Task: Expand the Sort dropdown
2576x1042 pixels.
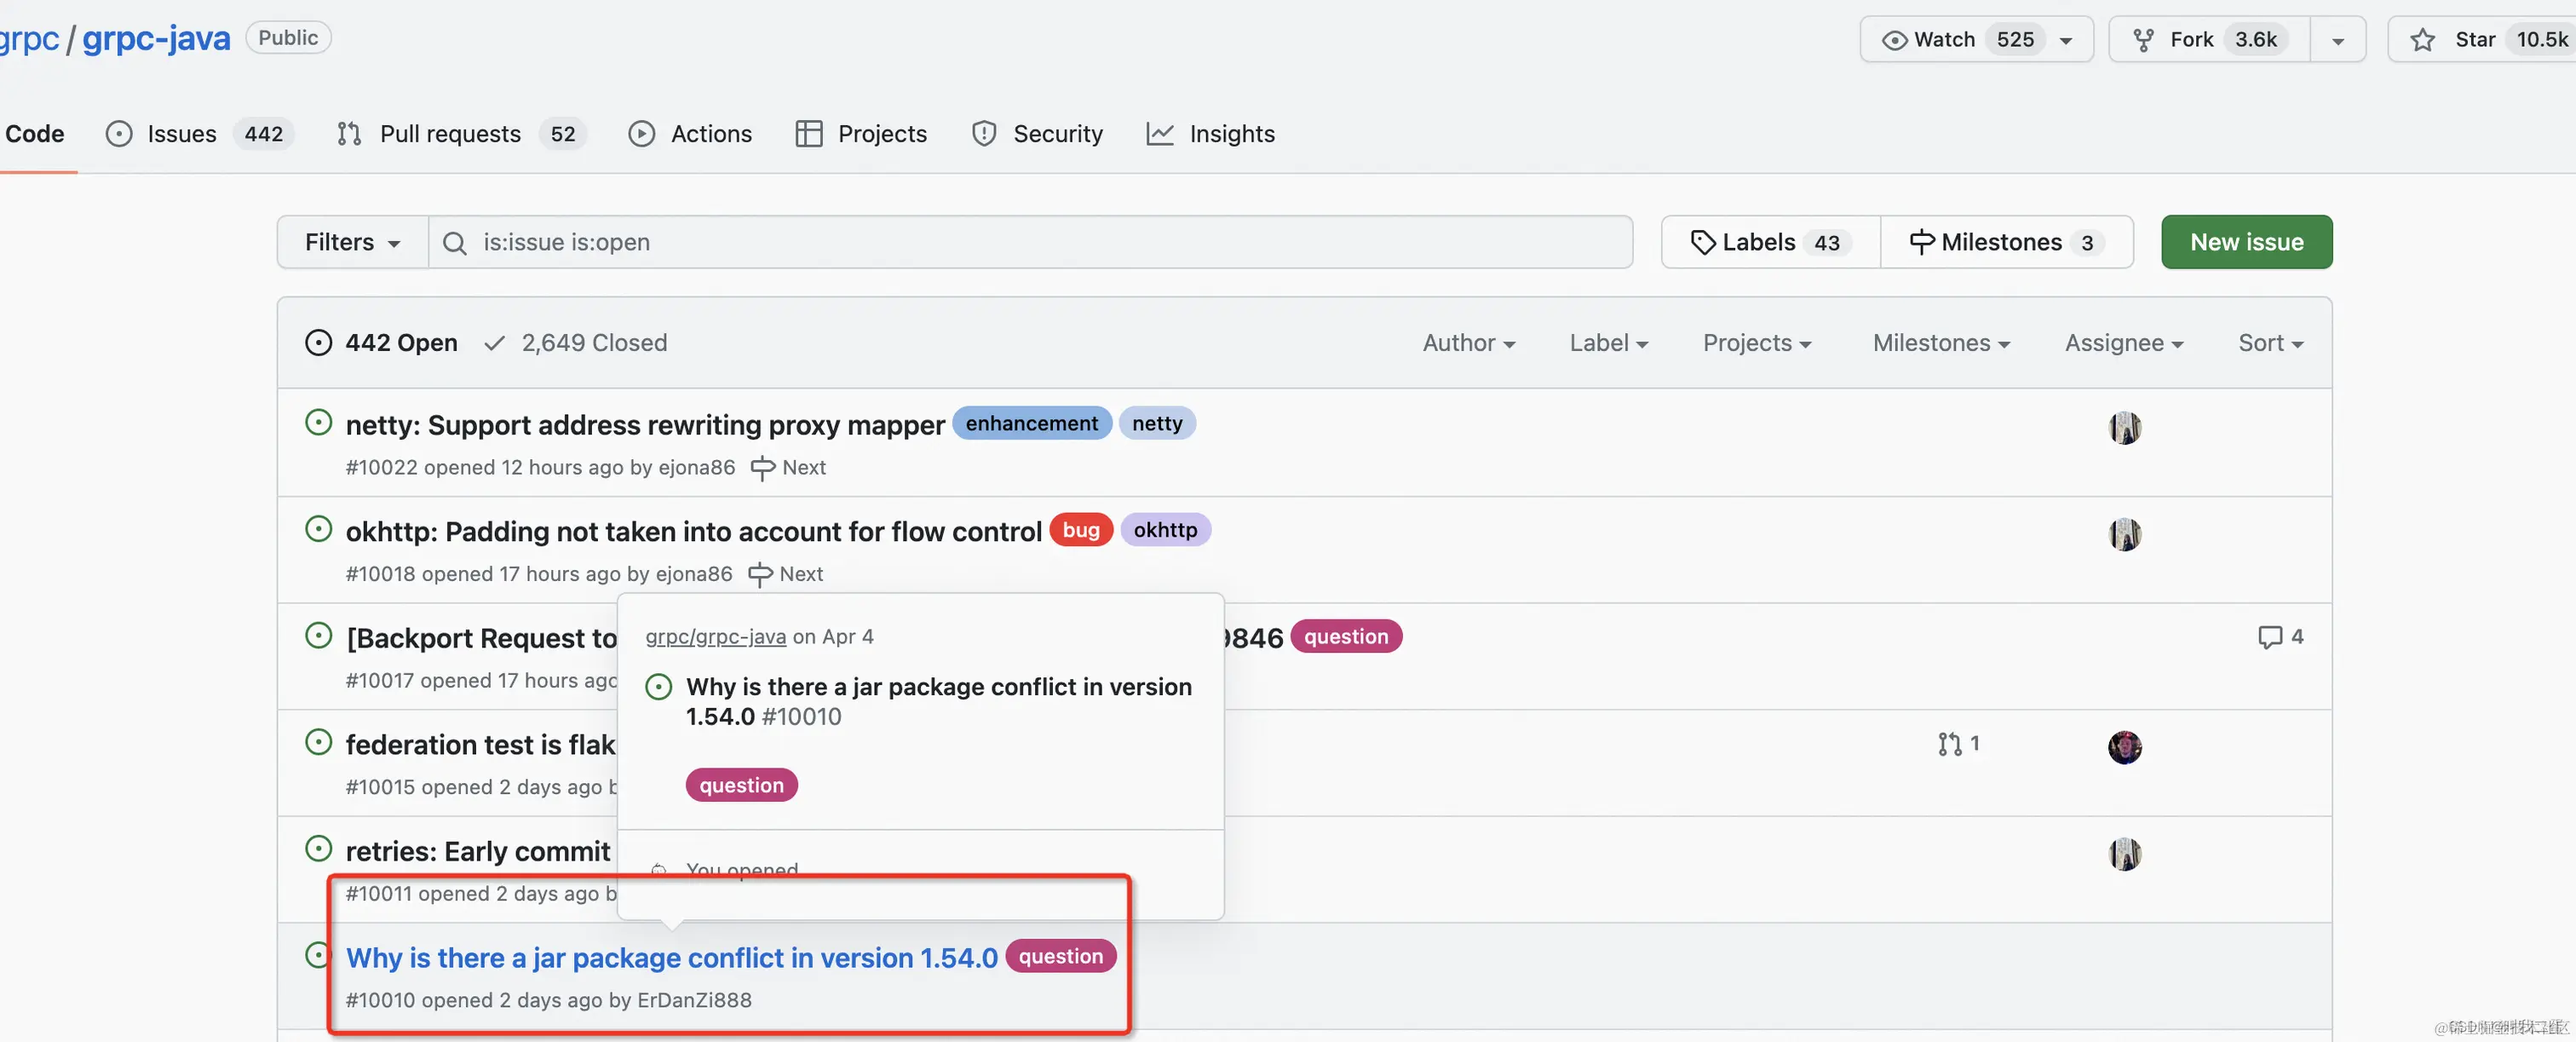Action: click(x=2270, y=343)
